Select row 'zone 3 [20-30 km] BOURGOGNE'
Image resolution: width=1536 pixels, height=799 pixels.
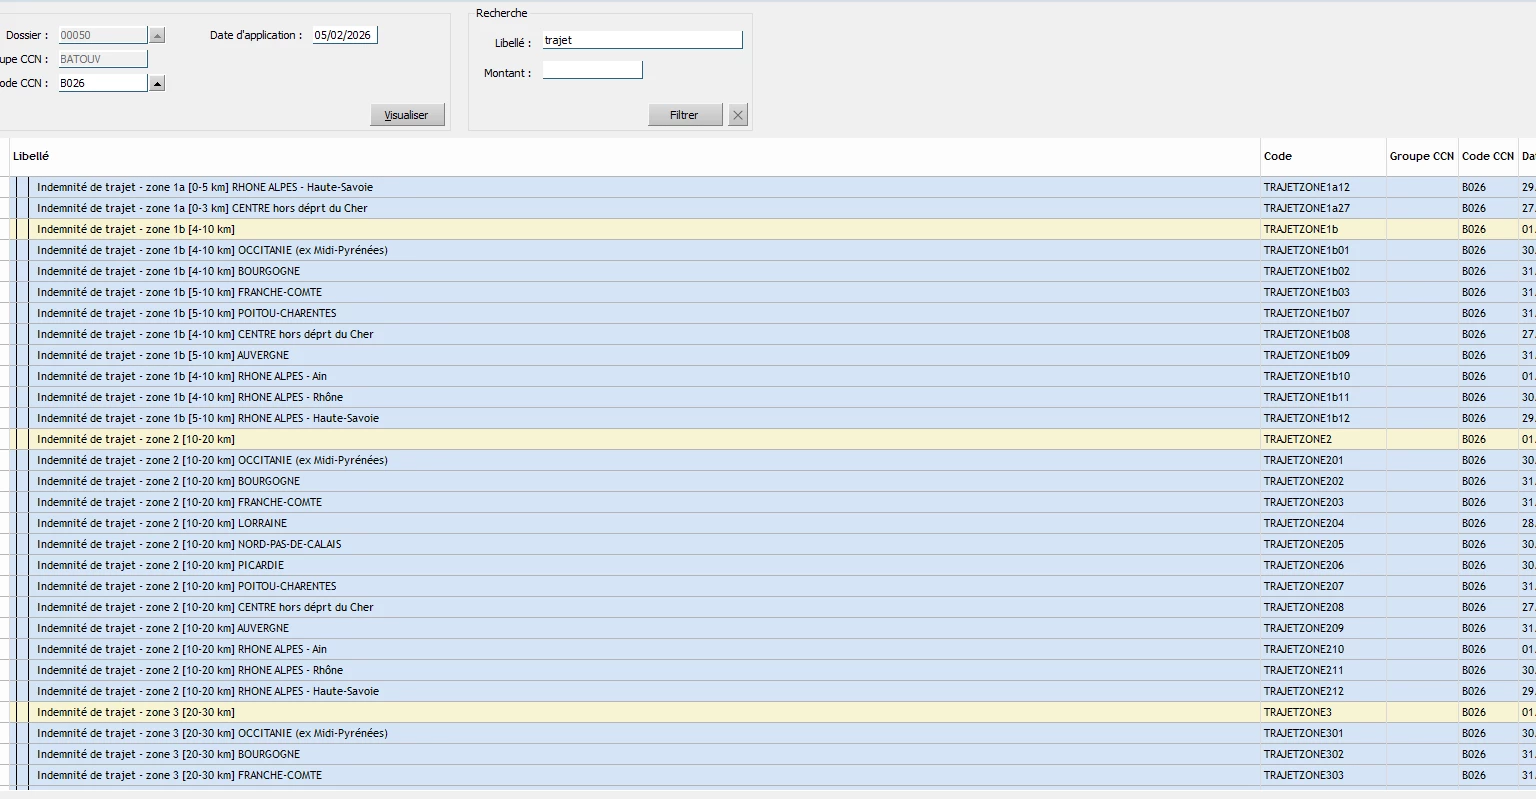(x=768, y=754)
